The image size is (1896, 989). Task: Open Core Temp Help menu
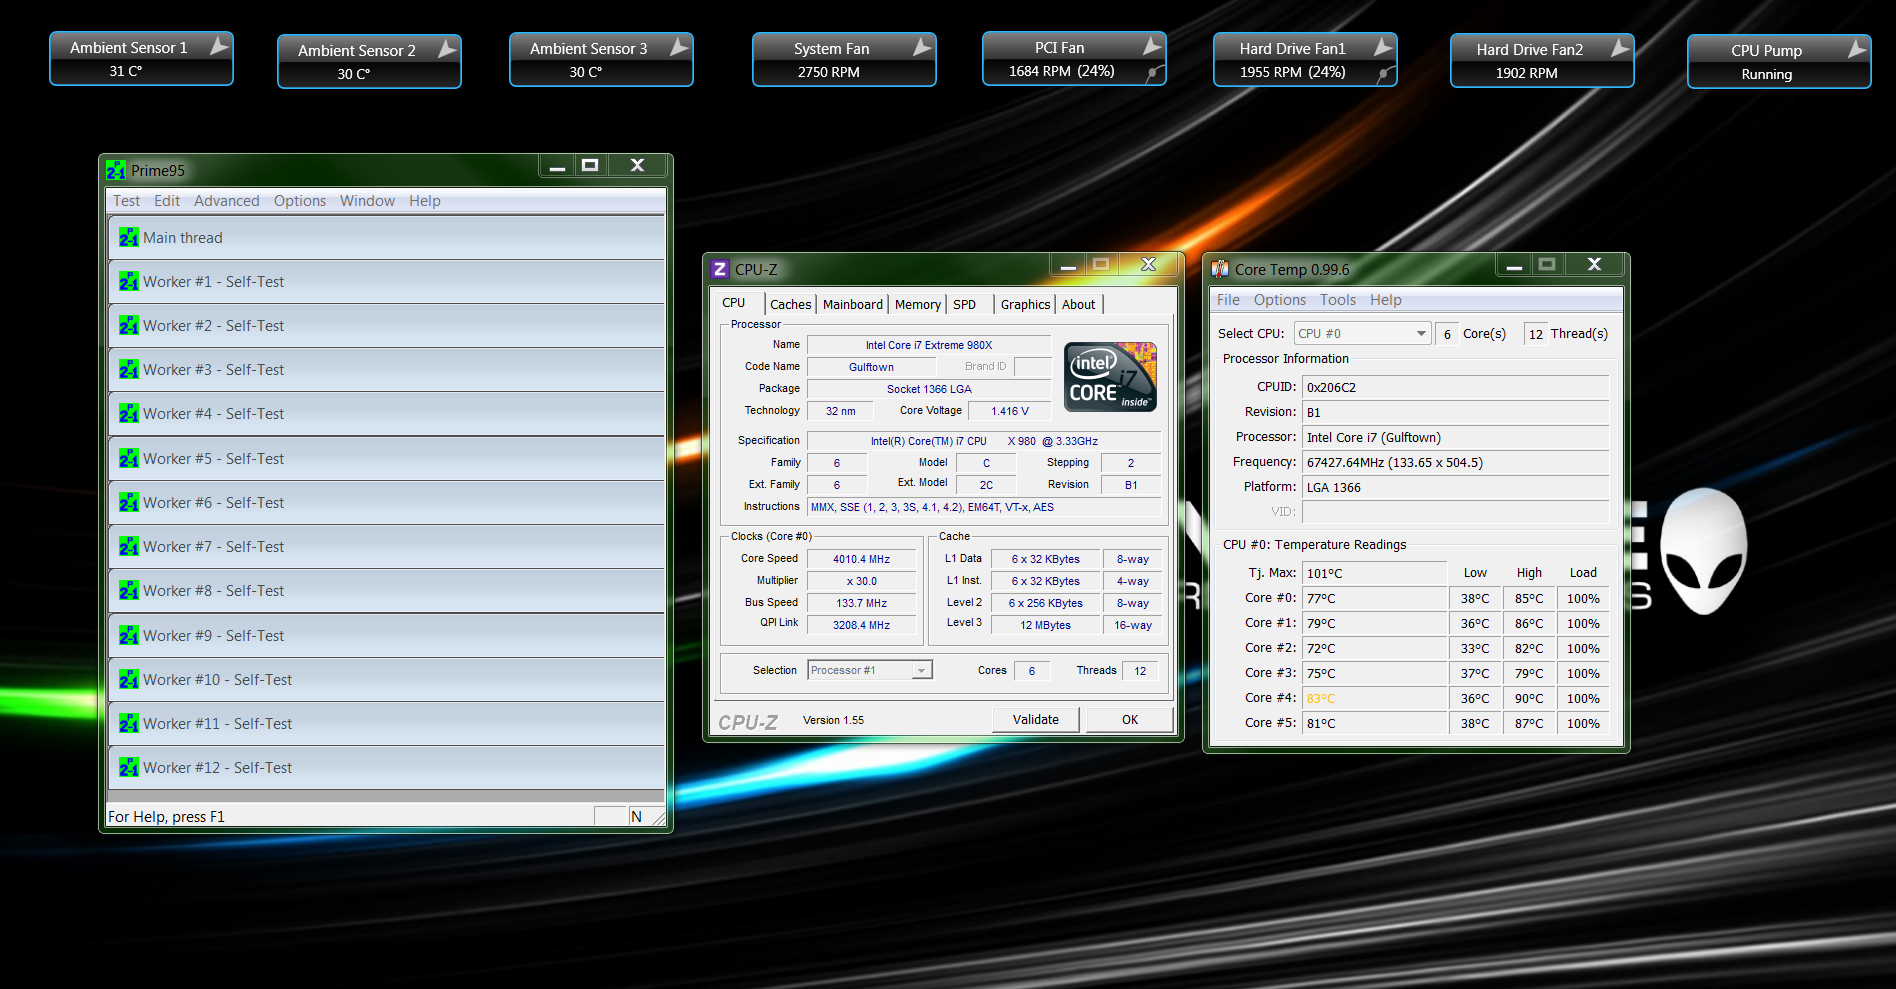coord(1386,300)
